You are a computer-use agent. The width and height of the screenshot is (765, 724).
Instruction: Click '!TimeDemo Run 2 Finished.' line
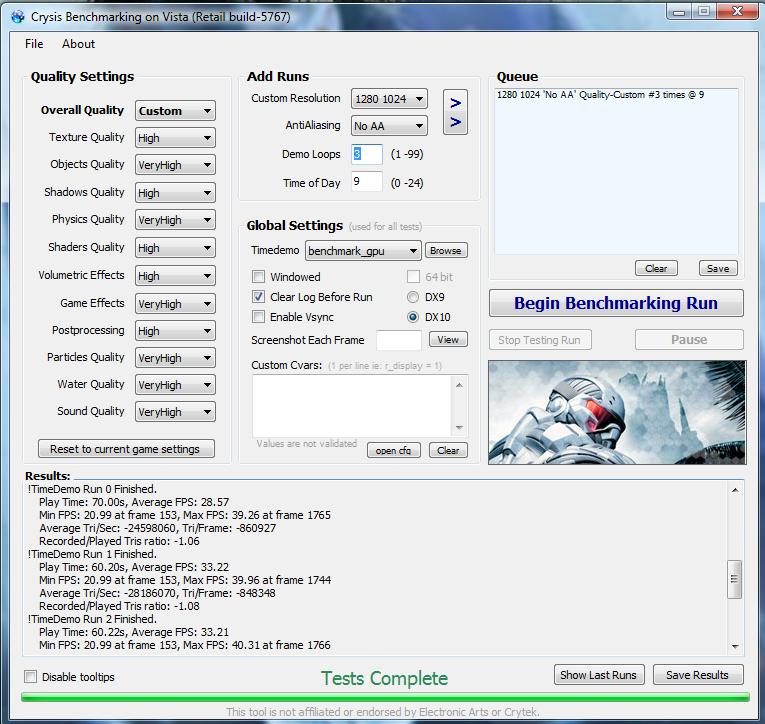[x=92, y=619]
